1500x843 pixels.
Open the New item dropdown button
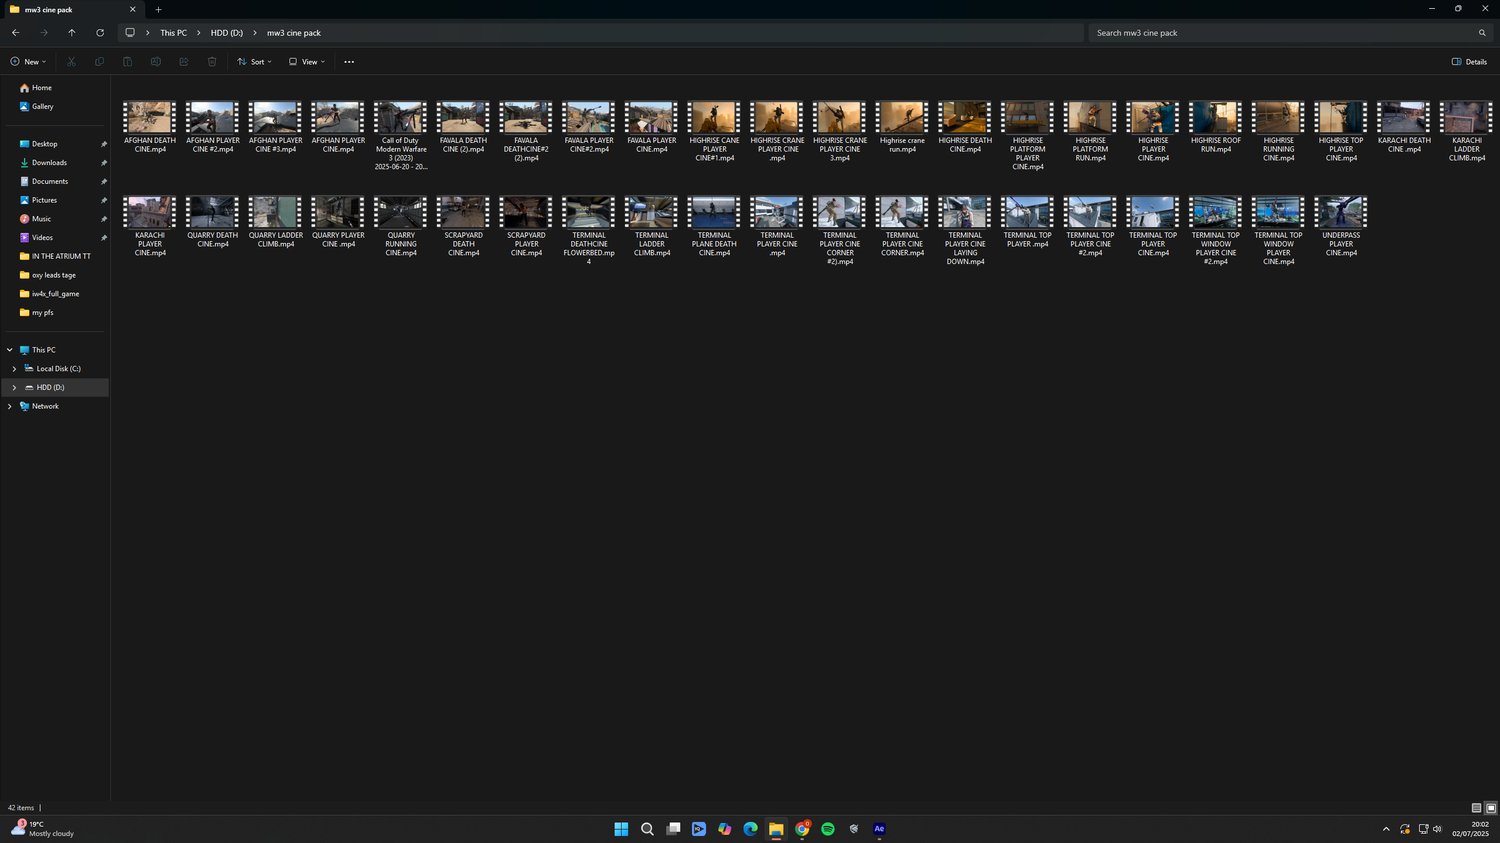pyautogui.click(x=28, y=62)
